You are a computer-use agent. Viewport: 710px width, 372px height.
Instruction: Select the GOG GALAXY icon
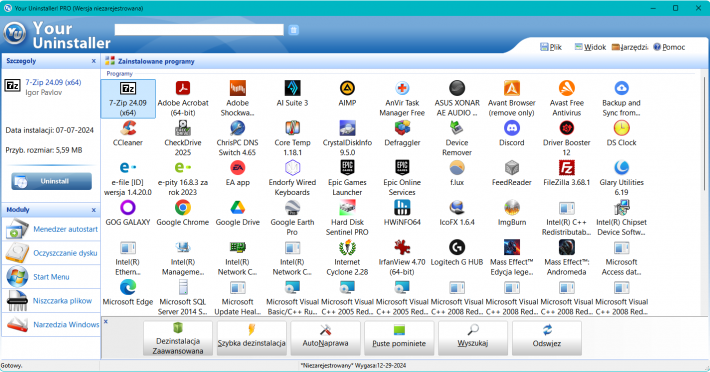tap(128, 208)
